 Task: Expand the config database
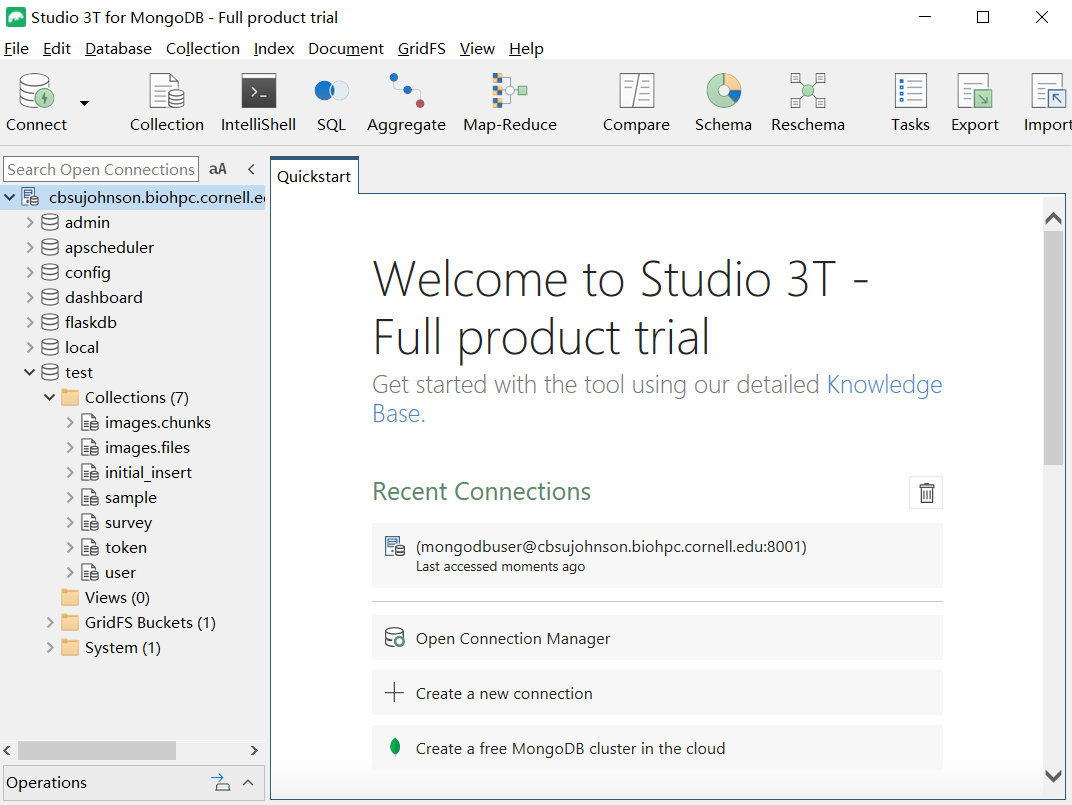(x=29, y=272)
